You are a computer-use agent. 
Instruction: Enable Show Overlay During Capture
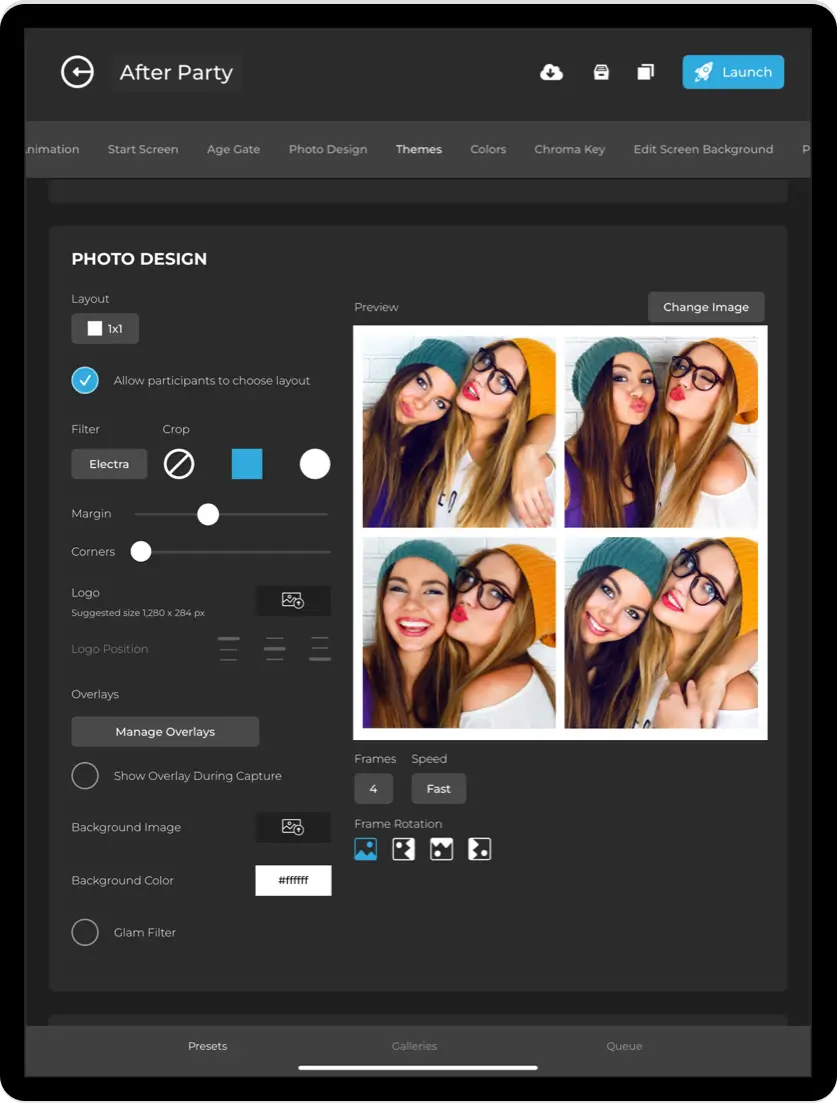pos(85,775)
